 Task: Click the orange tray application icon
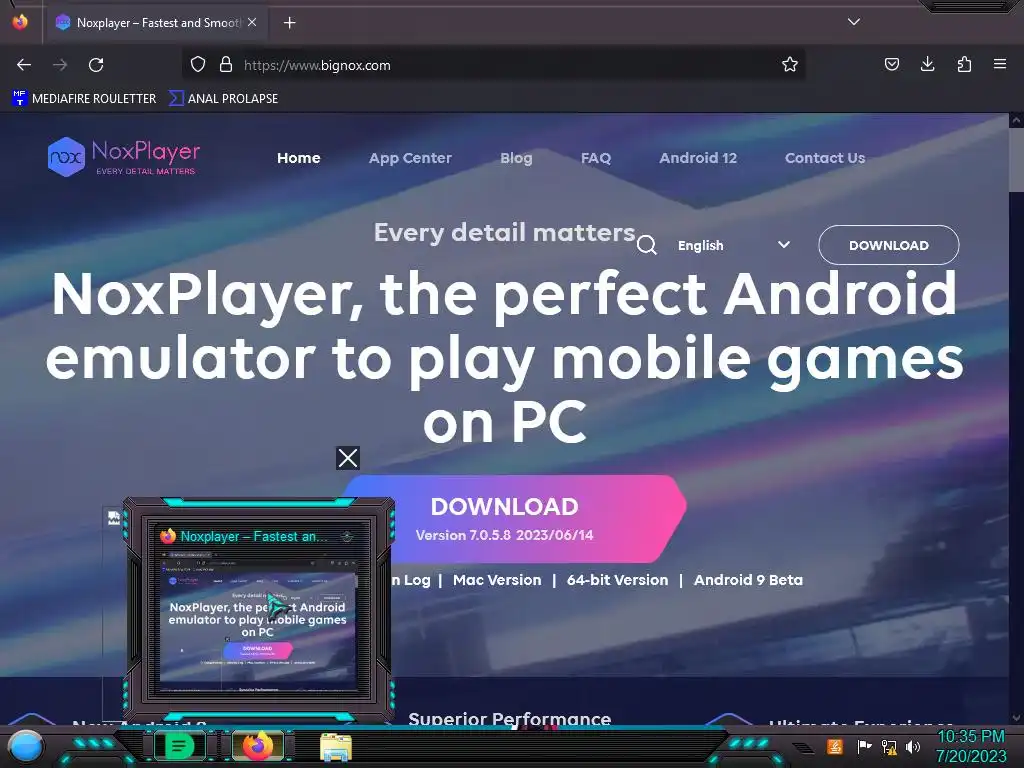835,746
